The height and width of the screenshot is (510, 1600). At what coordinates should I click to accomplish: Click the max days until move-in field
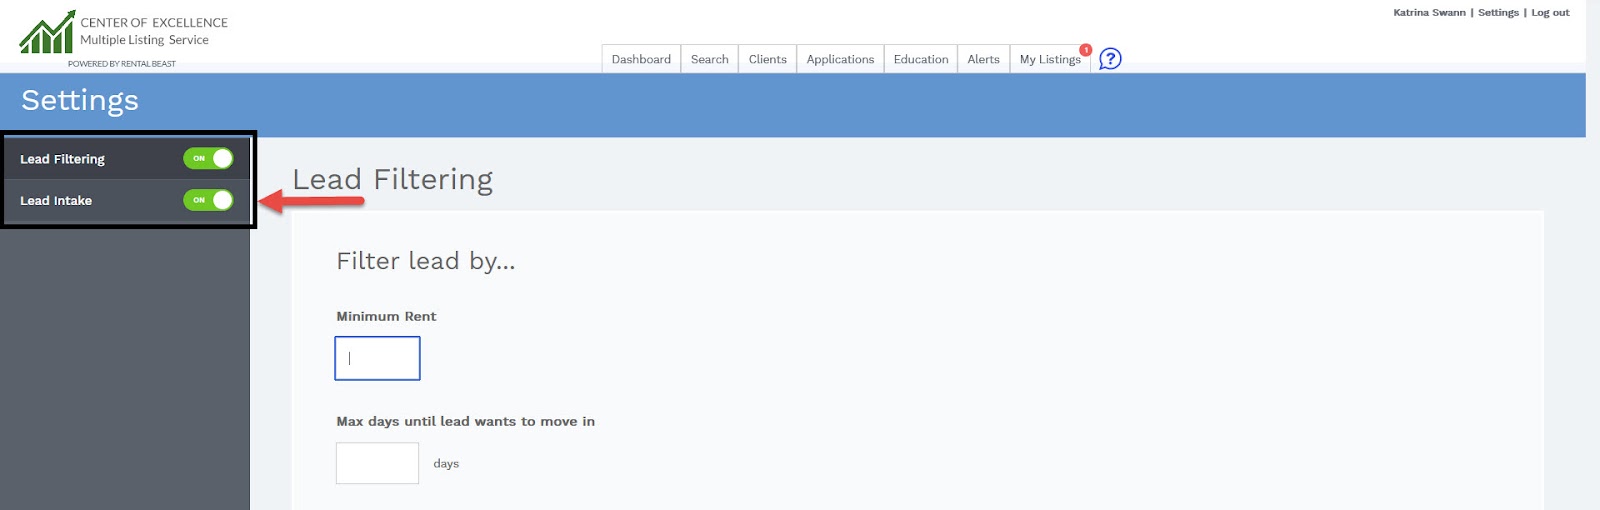tap(377, 463)
